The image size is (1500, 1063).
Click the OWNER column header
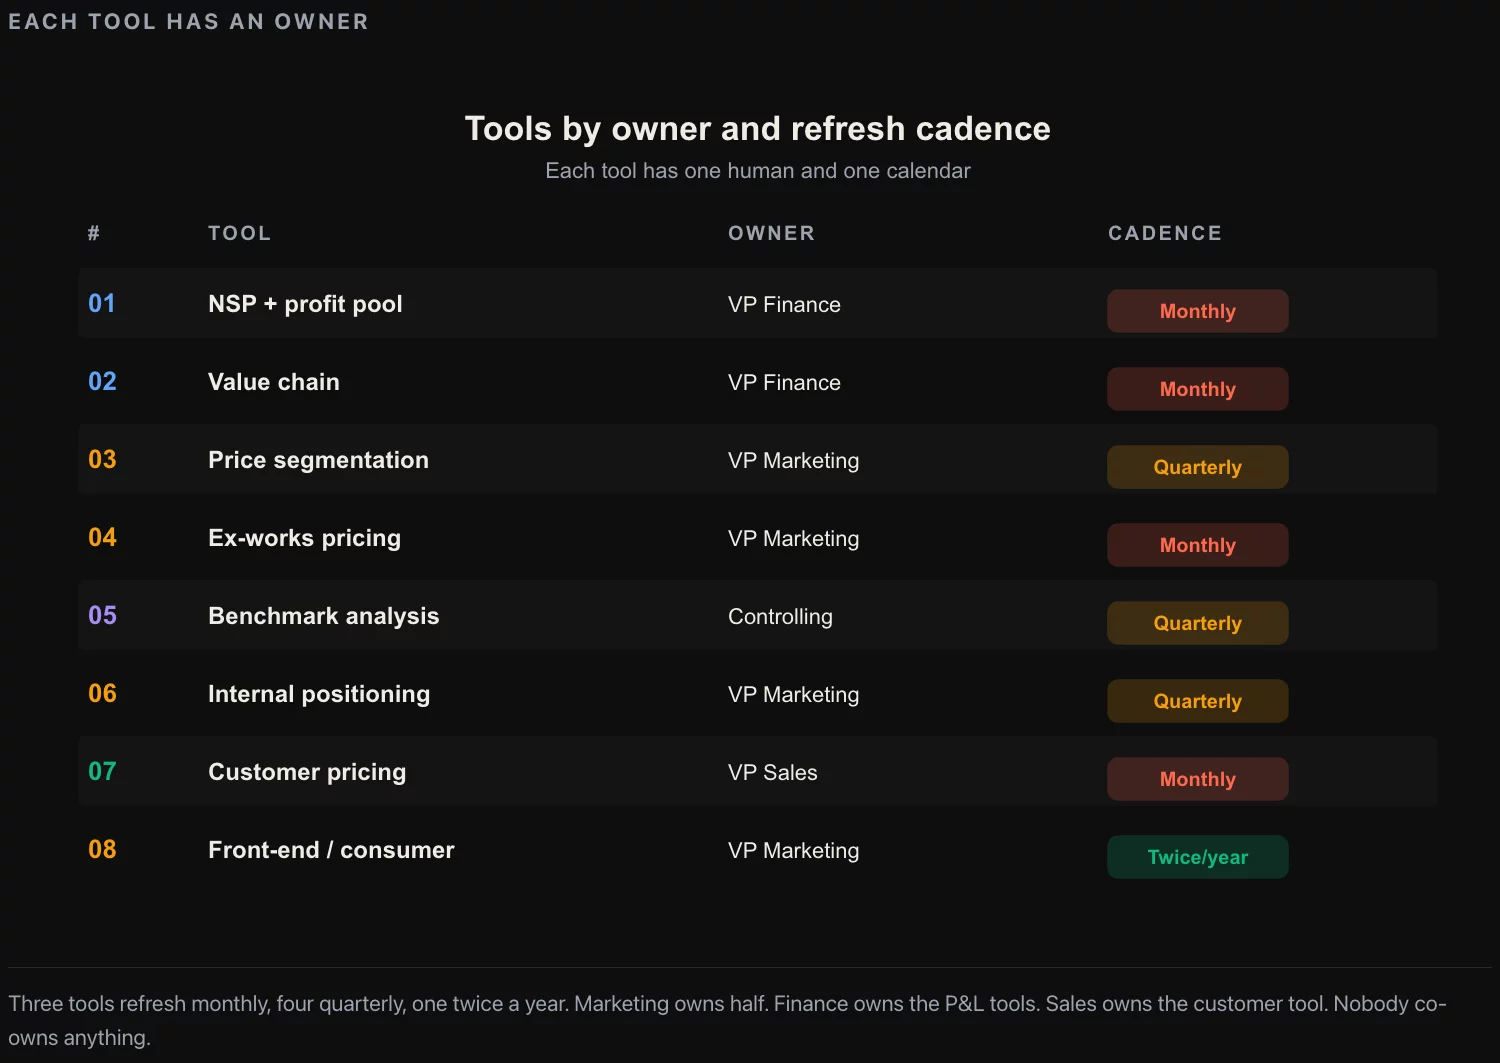pyautogui.click(x=771, y=233)
